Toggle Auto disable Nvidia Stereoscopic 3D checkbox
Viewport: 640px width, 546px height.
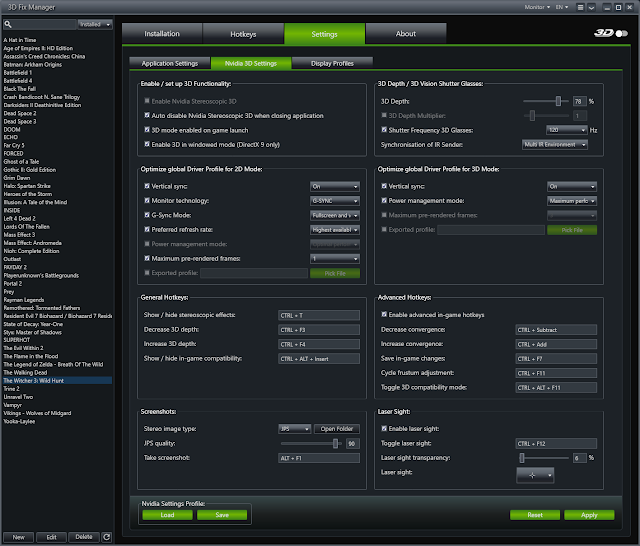147,115
